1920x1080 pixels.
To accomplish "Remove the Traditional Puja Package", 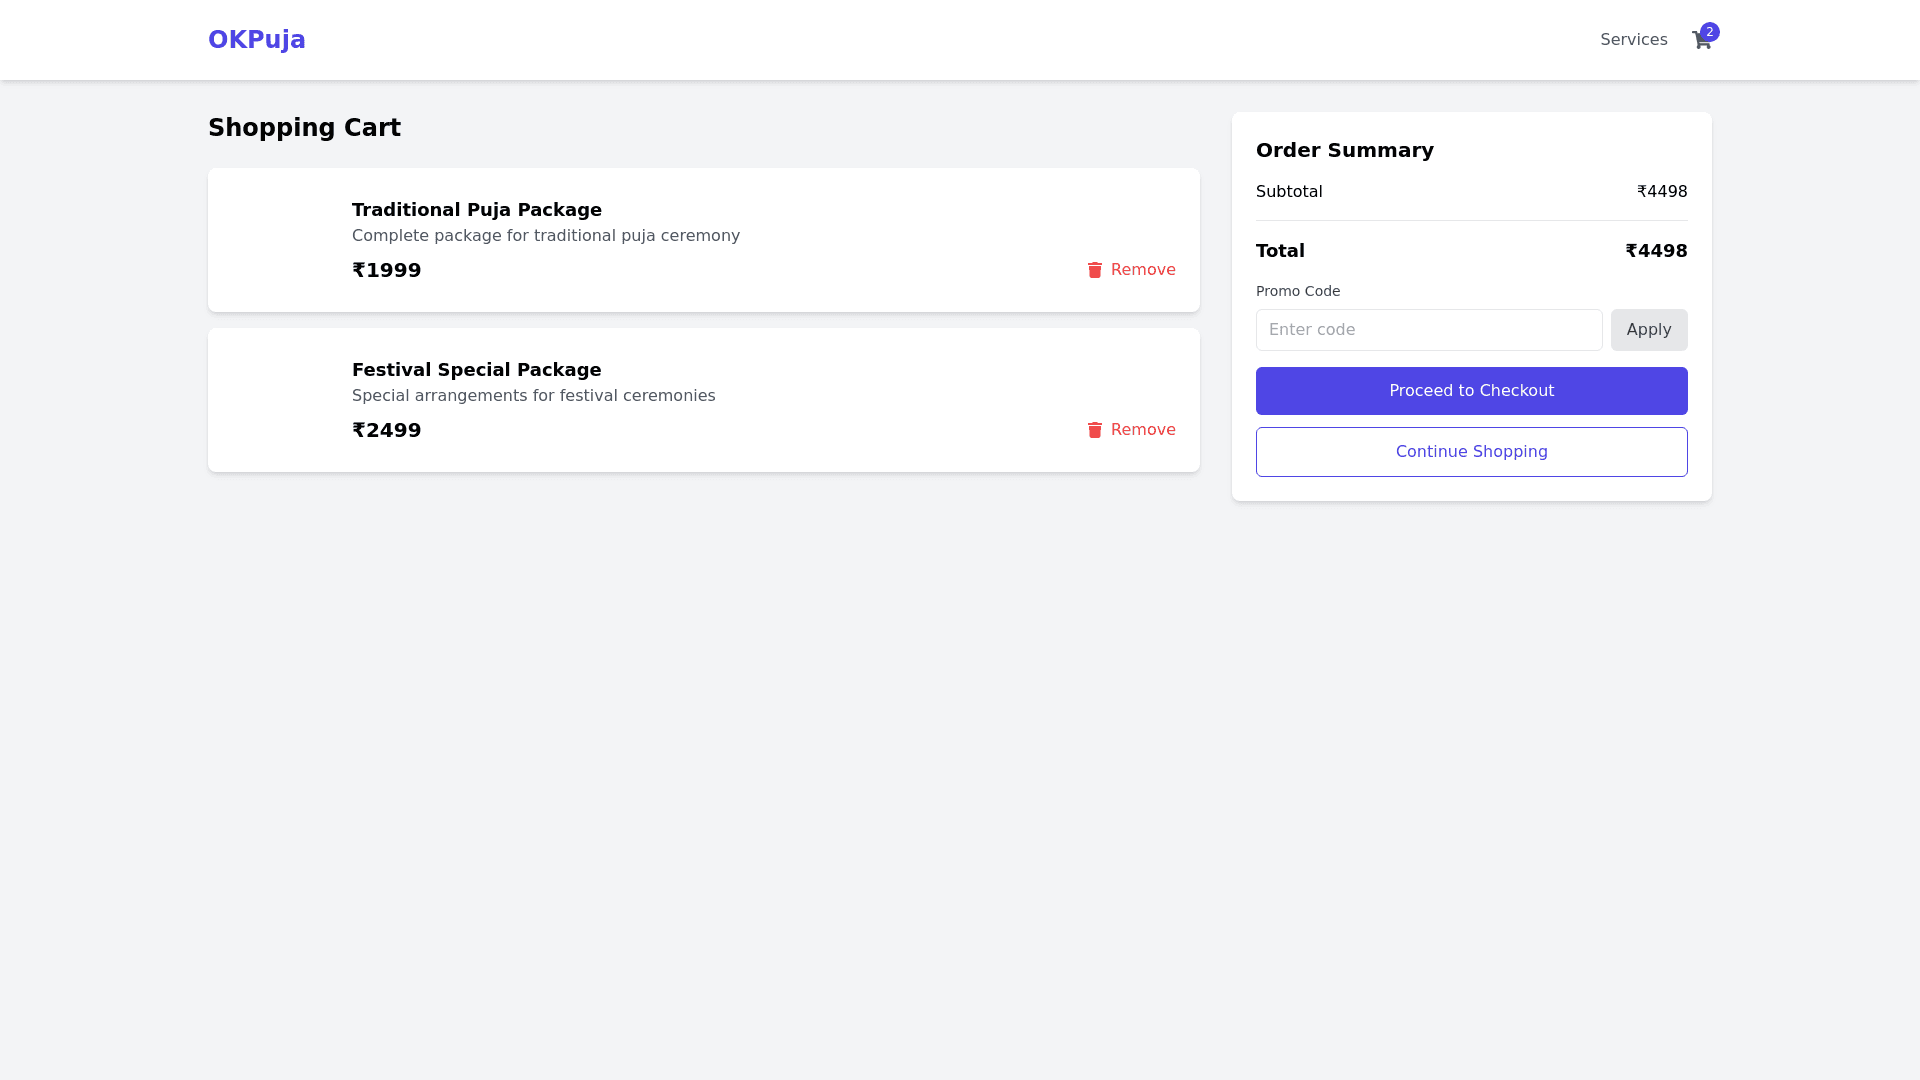I will pos(1142,270).
